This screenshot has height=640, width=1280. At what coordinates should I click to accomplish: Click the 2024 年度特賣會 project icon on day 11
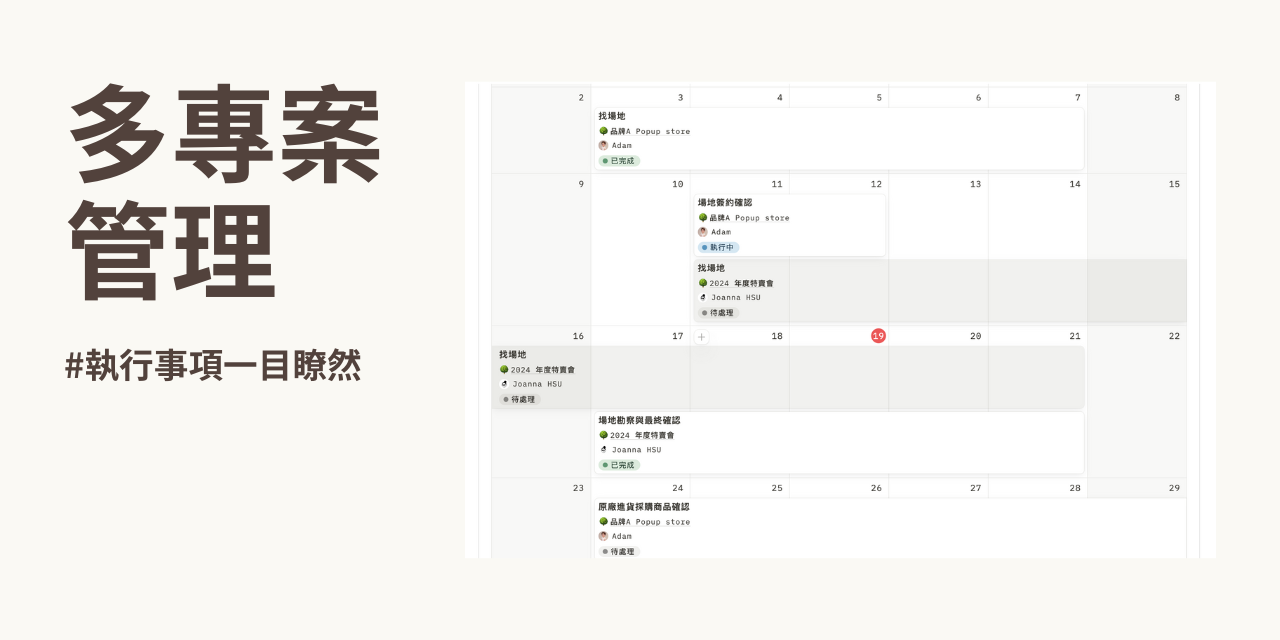pyautogui.click(x=703, y=283)
